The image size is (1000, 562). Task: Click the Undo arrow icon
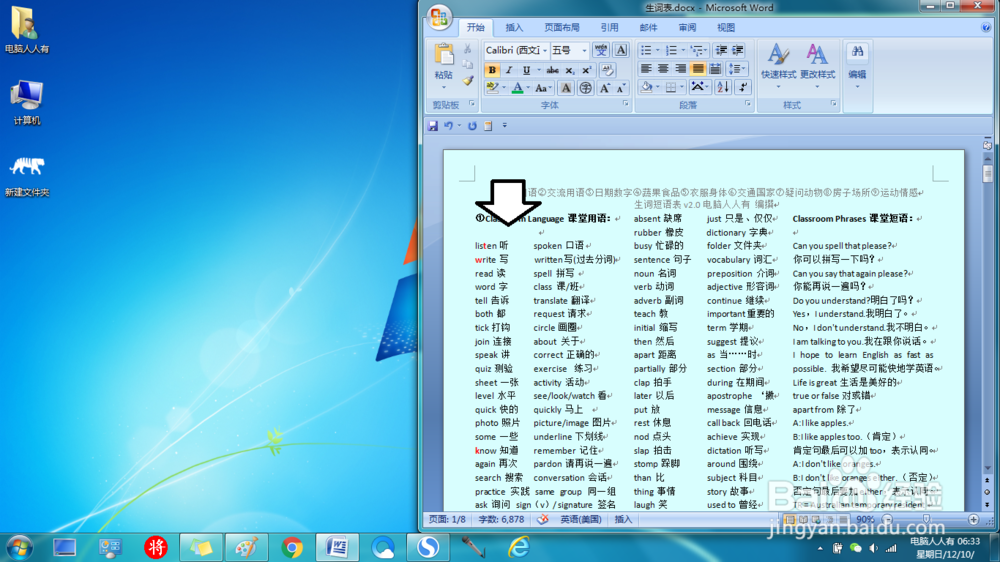pos(448,126)
